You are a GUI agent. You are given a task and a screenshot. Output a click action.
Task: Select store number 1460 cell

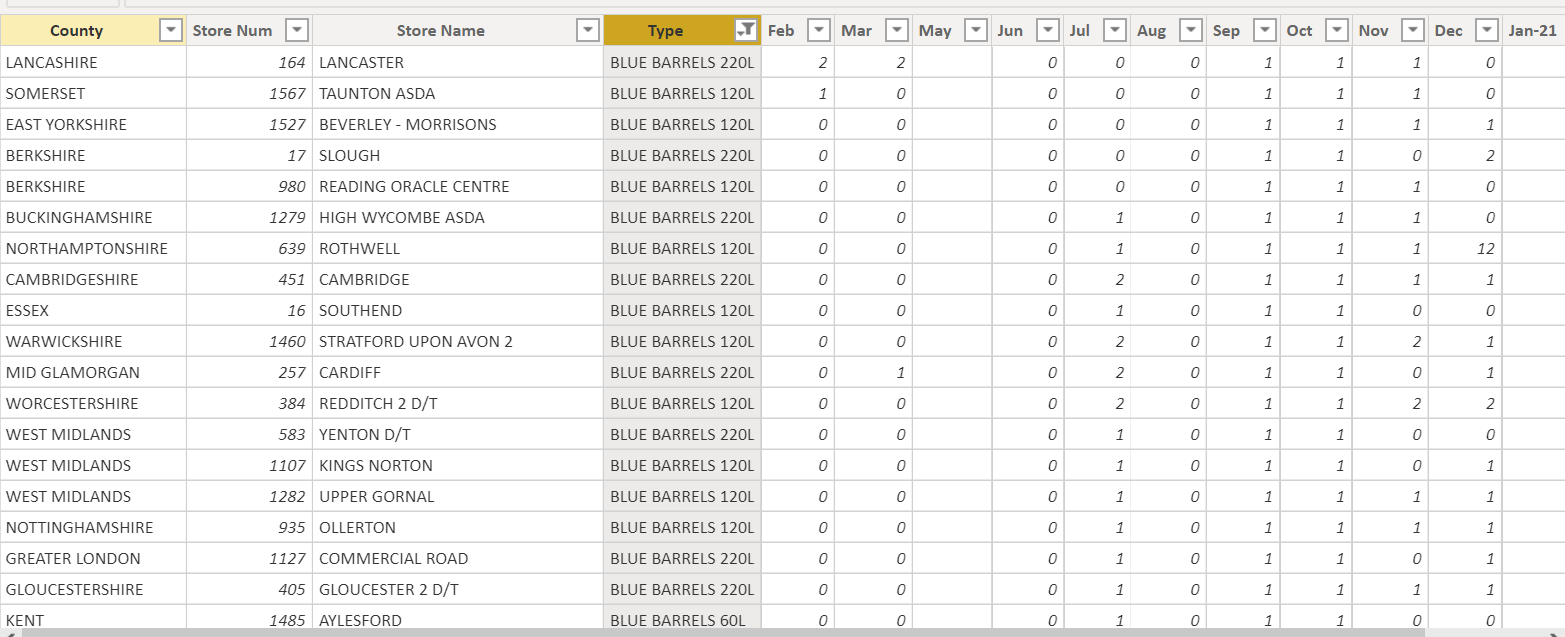(249, 341)
